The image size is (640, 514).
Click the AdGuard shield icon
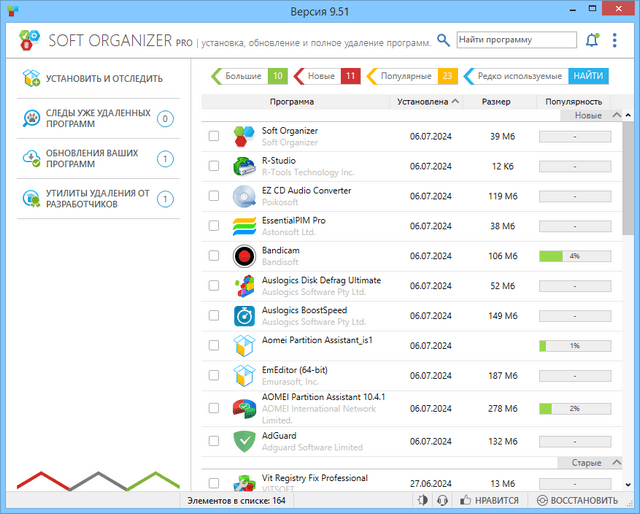(x=244, y=441)
